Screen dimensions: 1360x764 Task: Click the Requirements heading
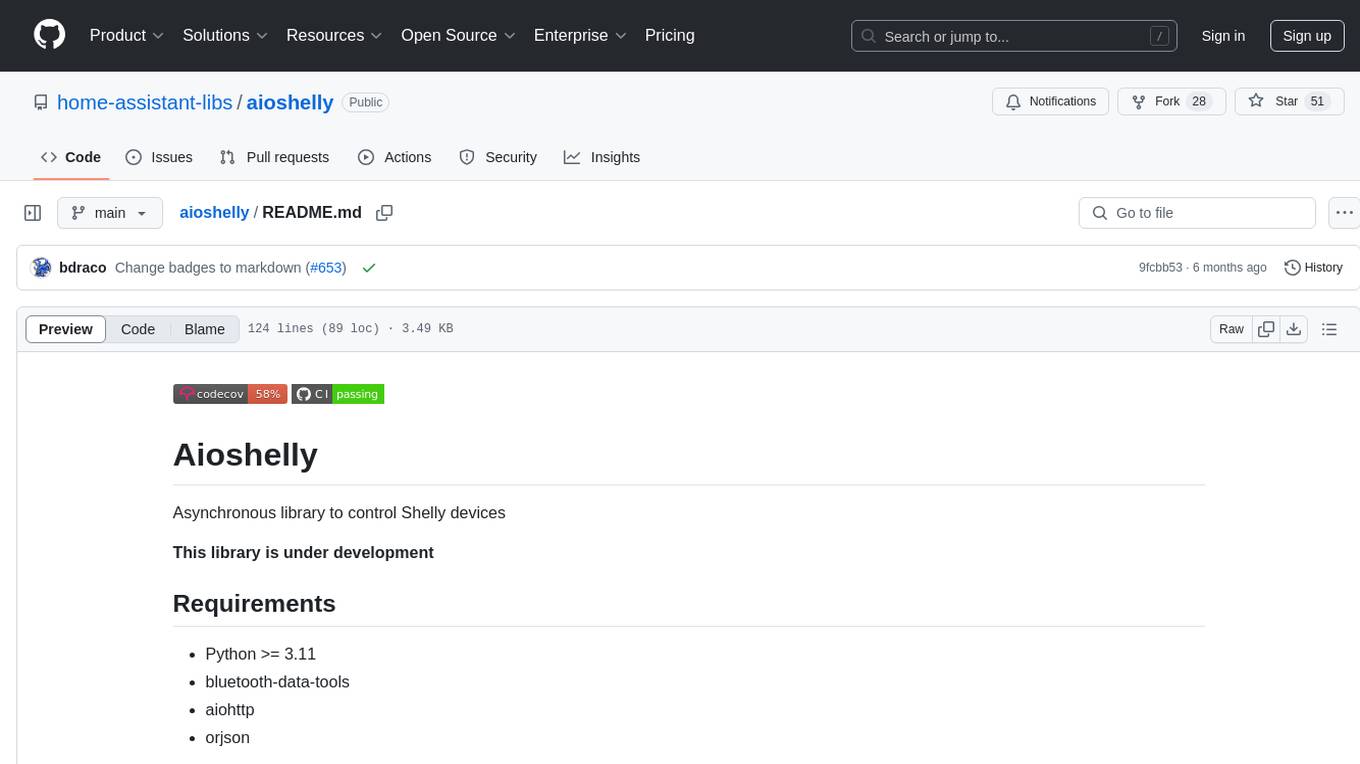(x=254, y=603)
